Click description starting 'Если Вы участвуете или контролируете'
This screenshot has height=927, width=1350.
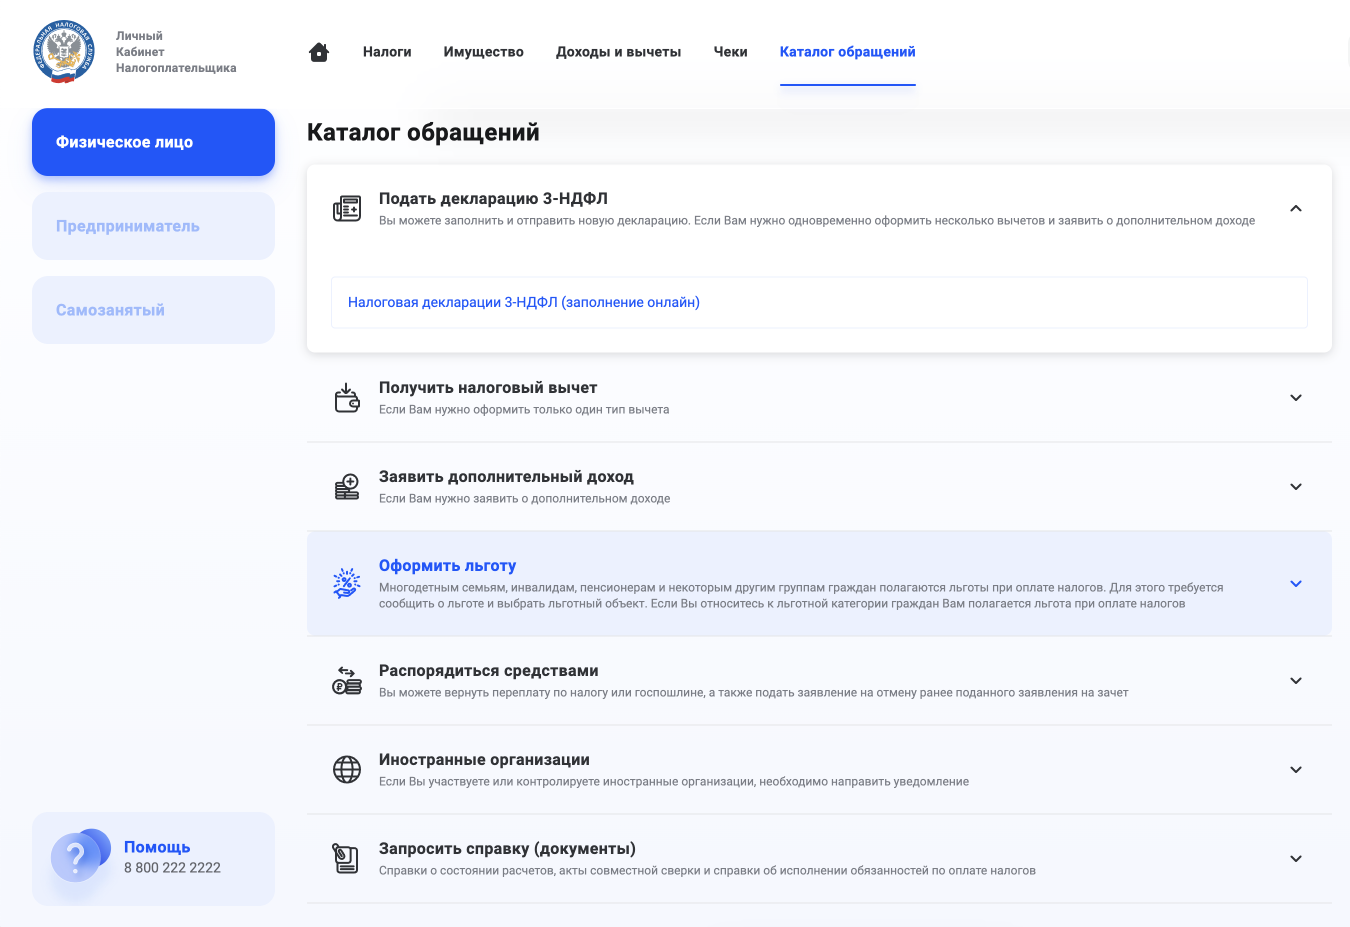point(674,781)
